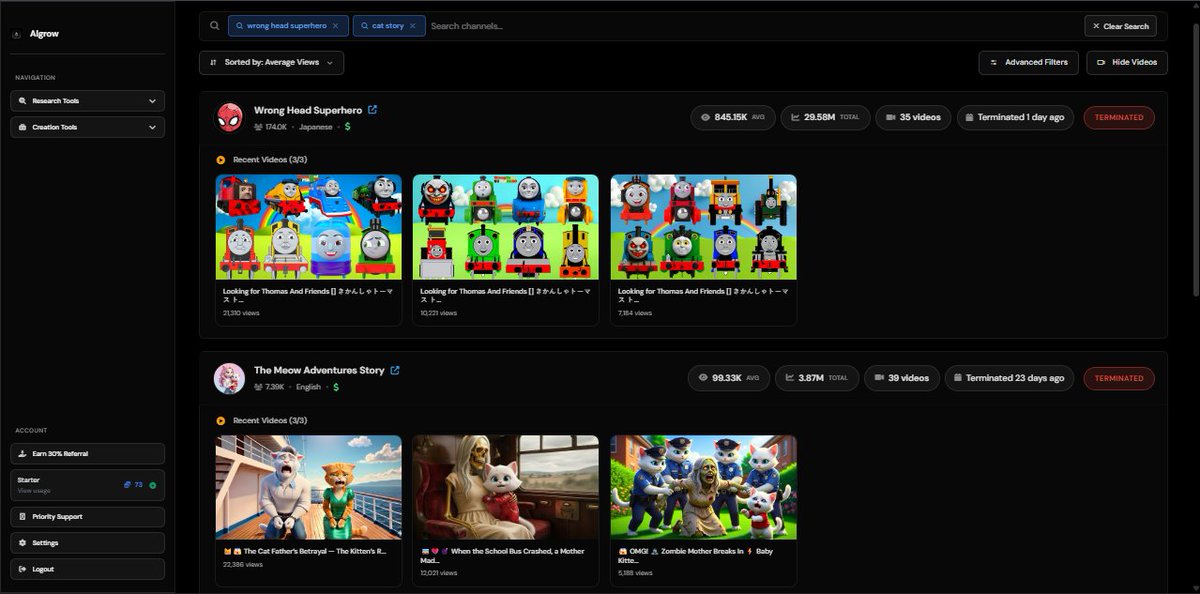Open Advanced Filters

[1028, 62]
